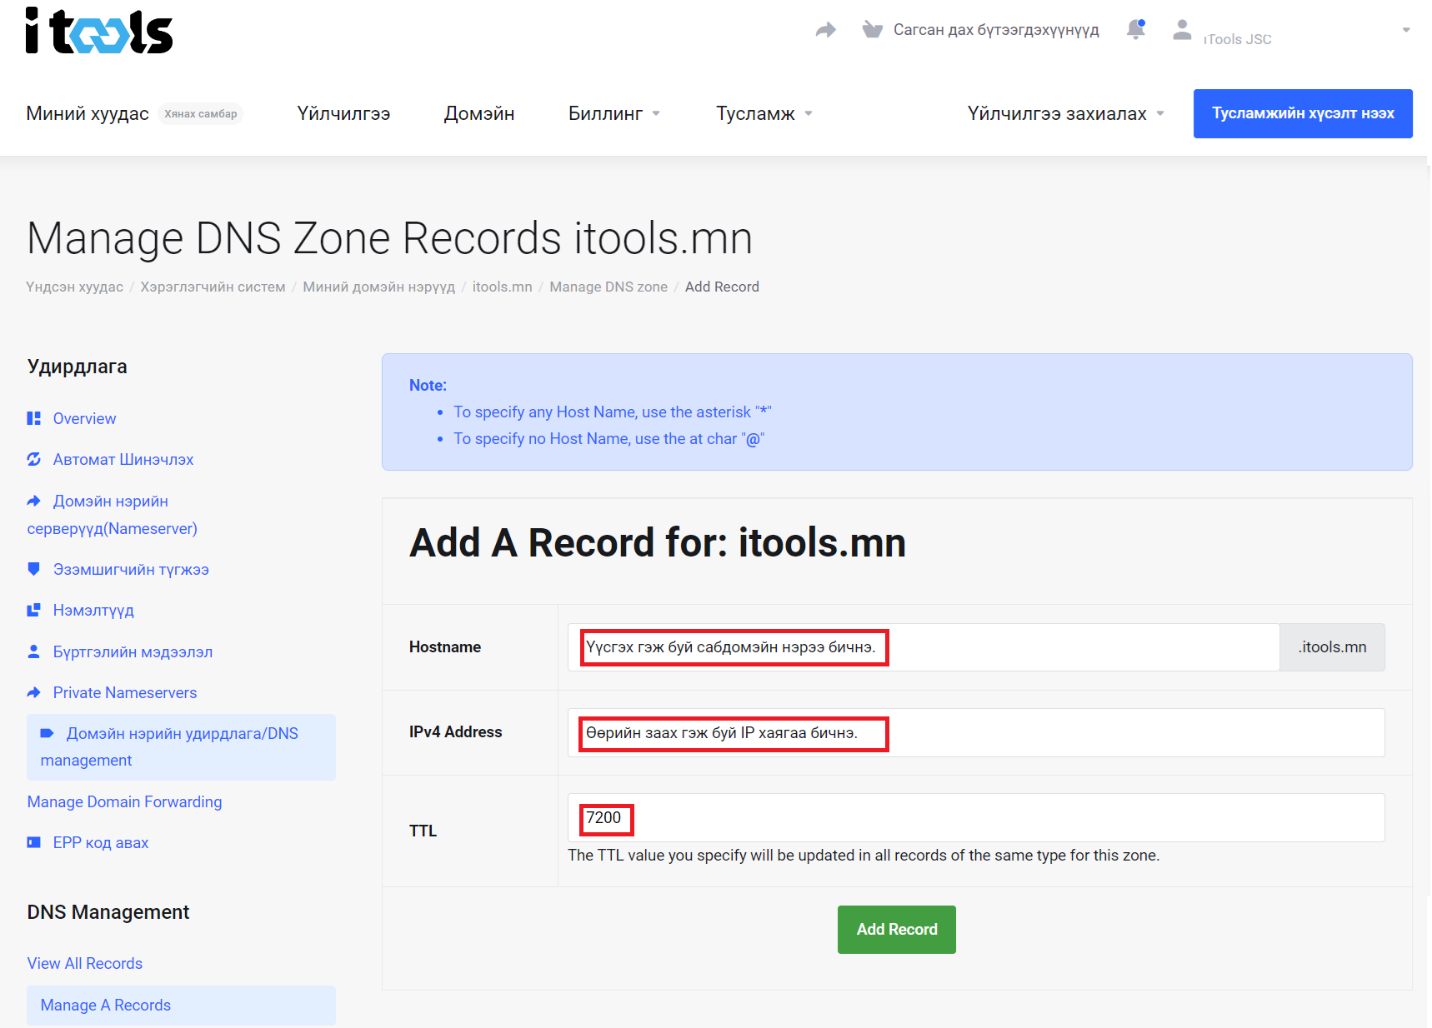The image size is (1432, 1028).
Task: Expand the Үйлчилгээ захиалах menu
Action: point(1066,113)
